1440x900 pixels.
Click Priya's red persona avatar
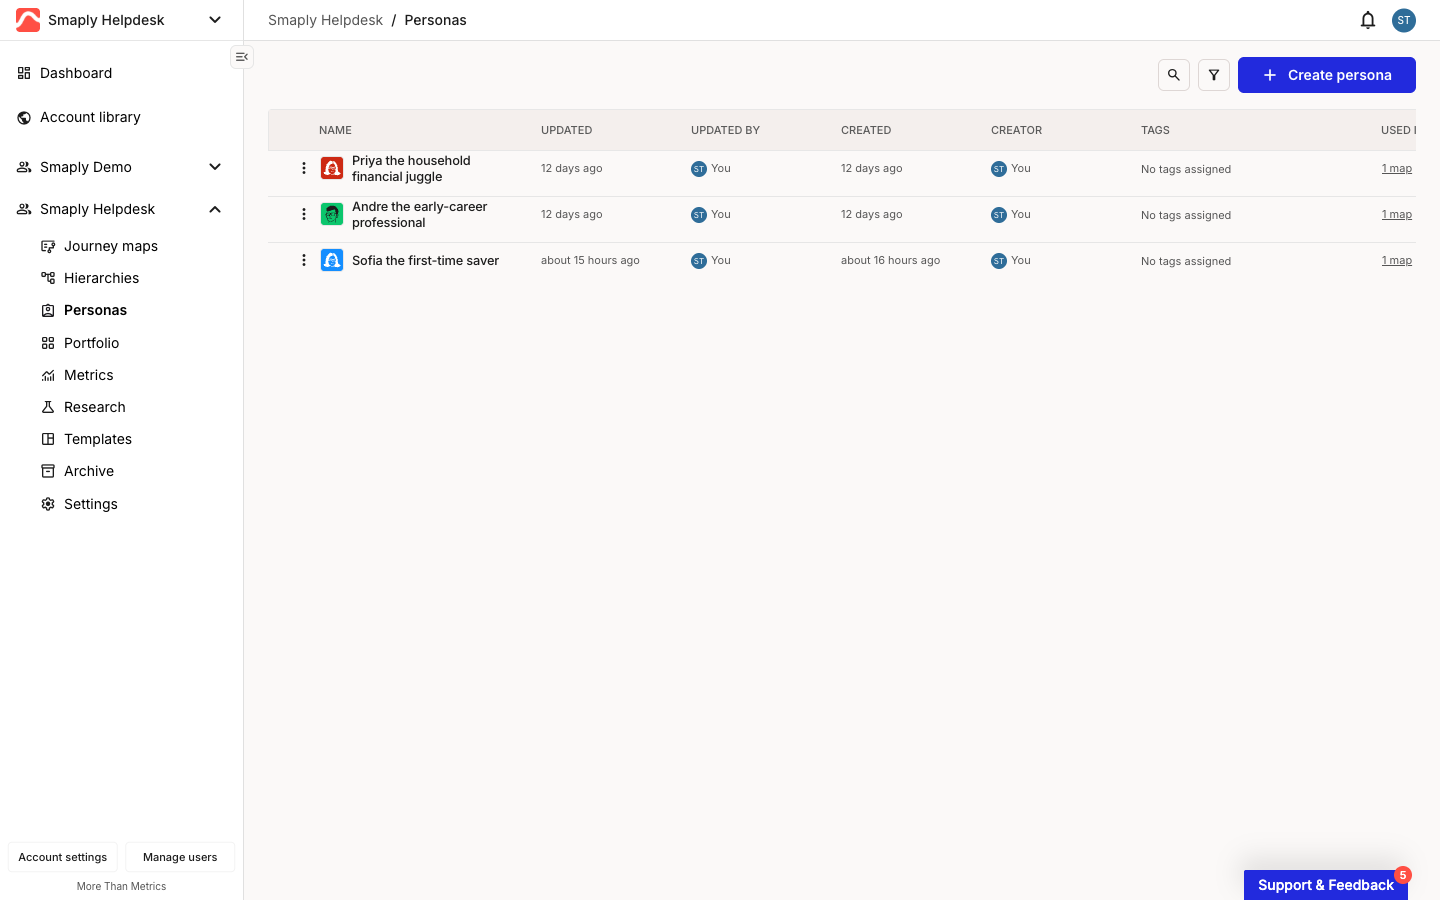(332, 168)
